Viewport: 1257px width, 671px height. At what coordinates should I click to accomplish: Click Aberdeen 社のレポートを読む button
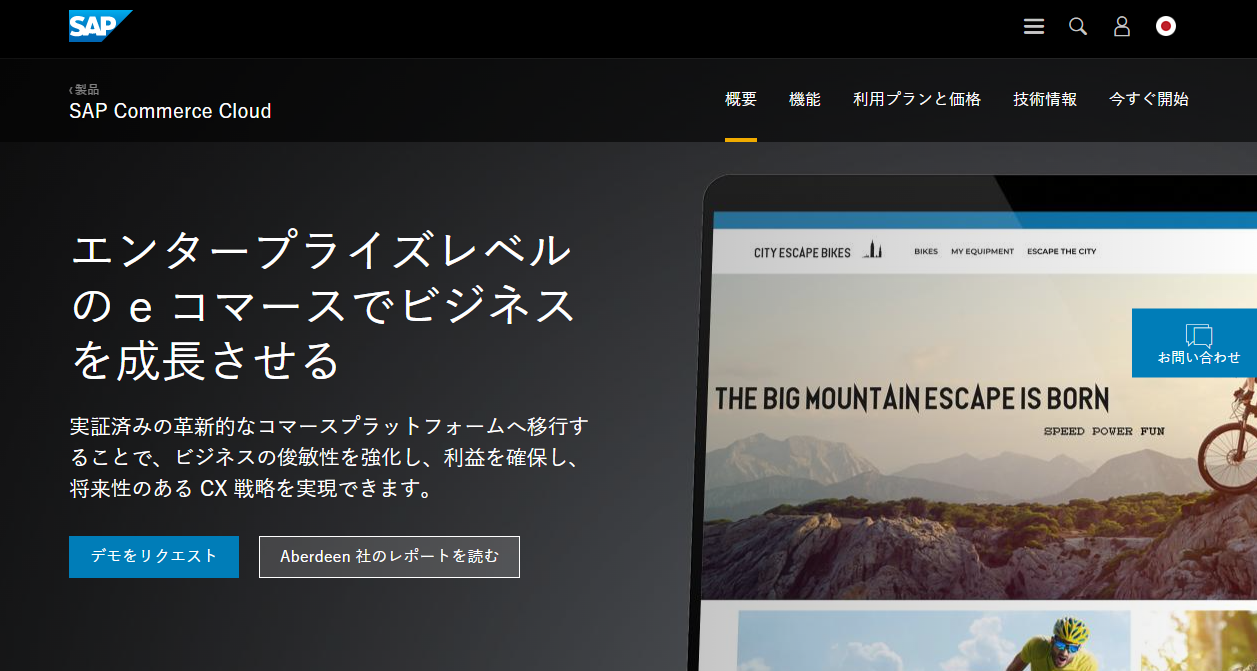pyautogui.click(x=389, y=557)
